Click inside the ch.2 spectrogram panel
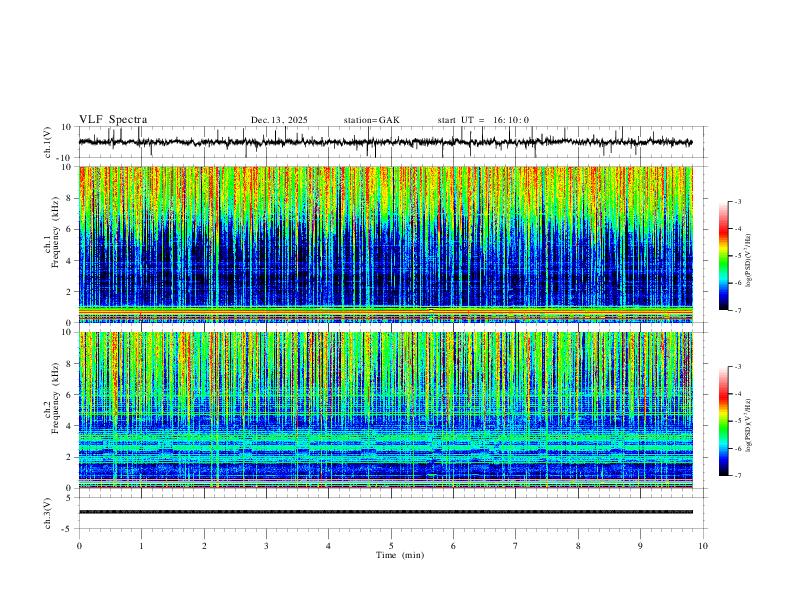Screen dimensions: 792x612 coord(385,410)
